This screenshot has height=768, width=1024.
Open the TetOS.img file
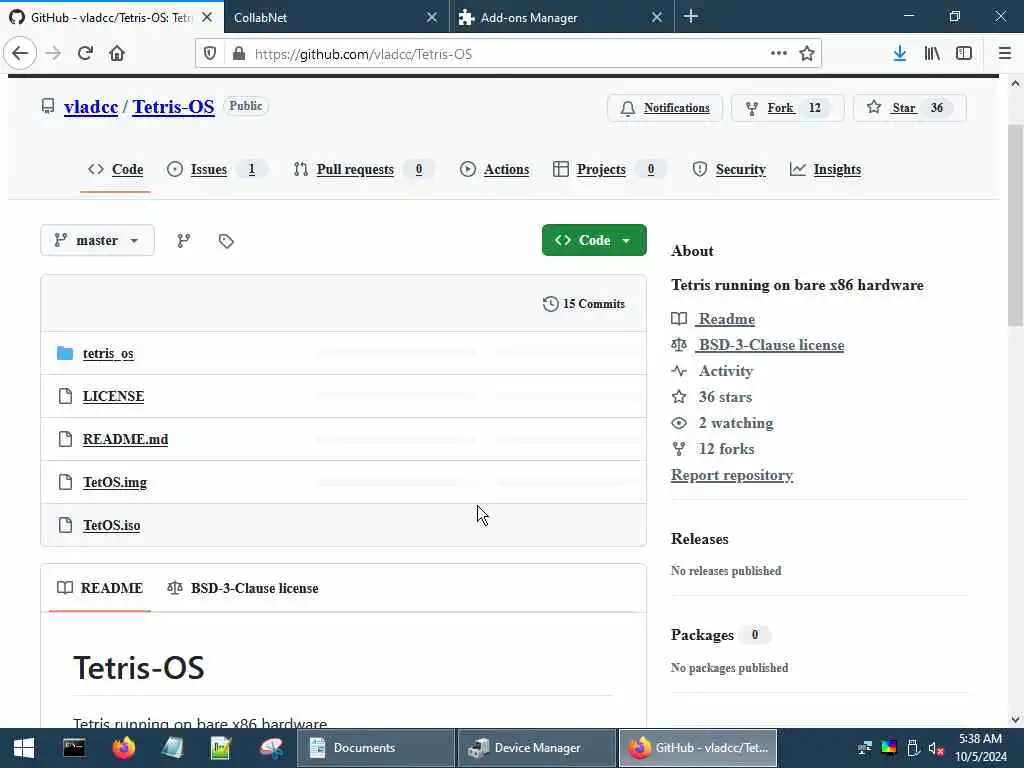(115, 483)
